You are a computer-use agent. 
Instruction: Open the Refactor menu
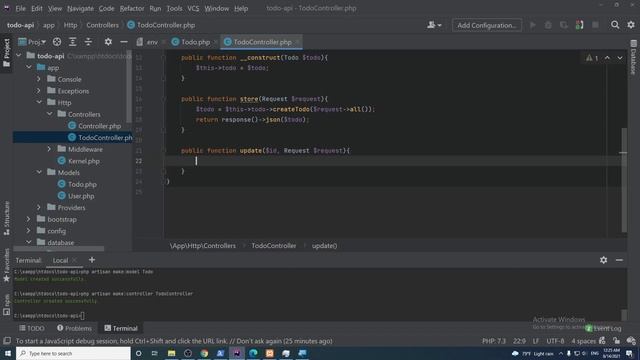[132, 8]
